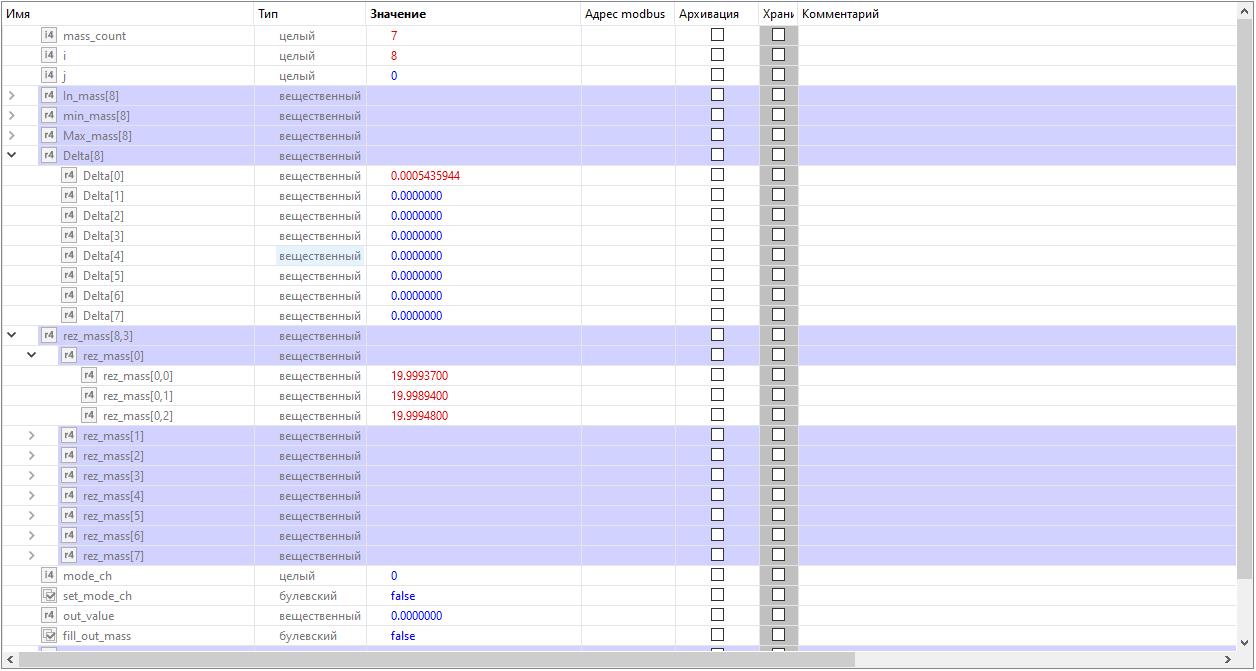Screen dimensions: 1256x671
Task: Toggle the storage checkbox for Delta[3]
Action: pyautogui.click(x=778, y=235)
